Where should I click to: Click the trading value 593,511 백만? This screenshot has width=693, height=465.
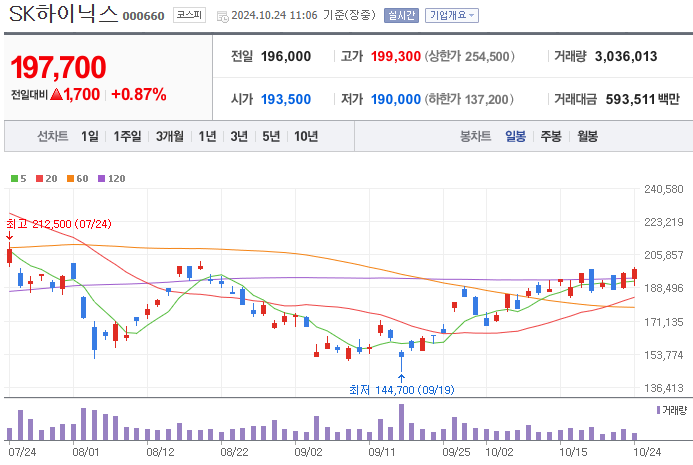[642, 99]
